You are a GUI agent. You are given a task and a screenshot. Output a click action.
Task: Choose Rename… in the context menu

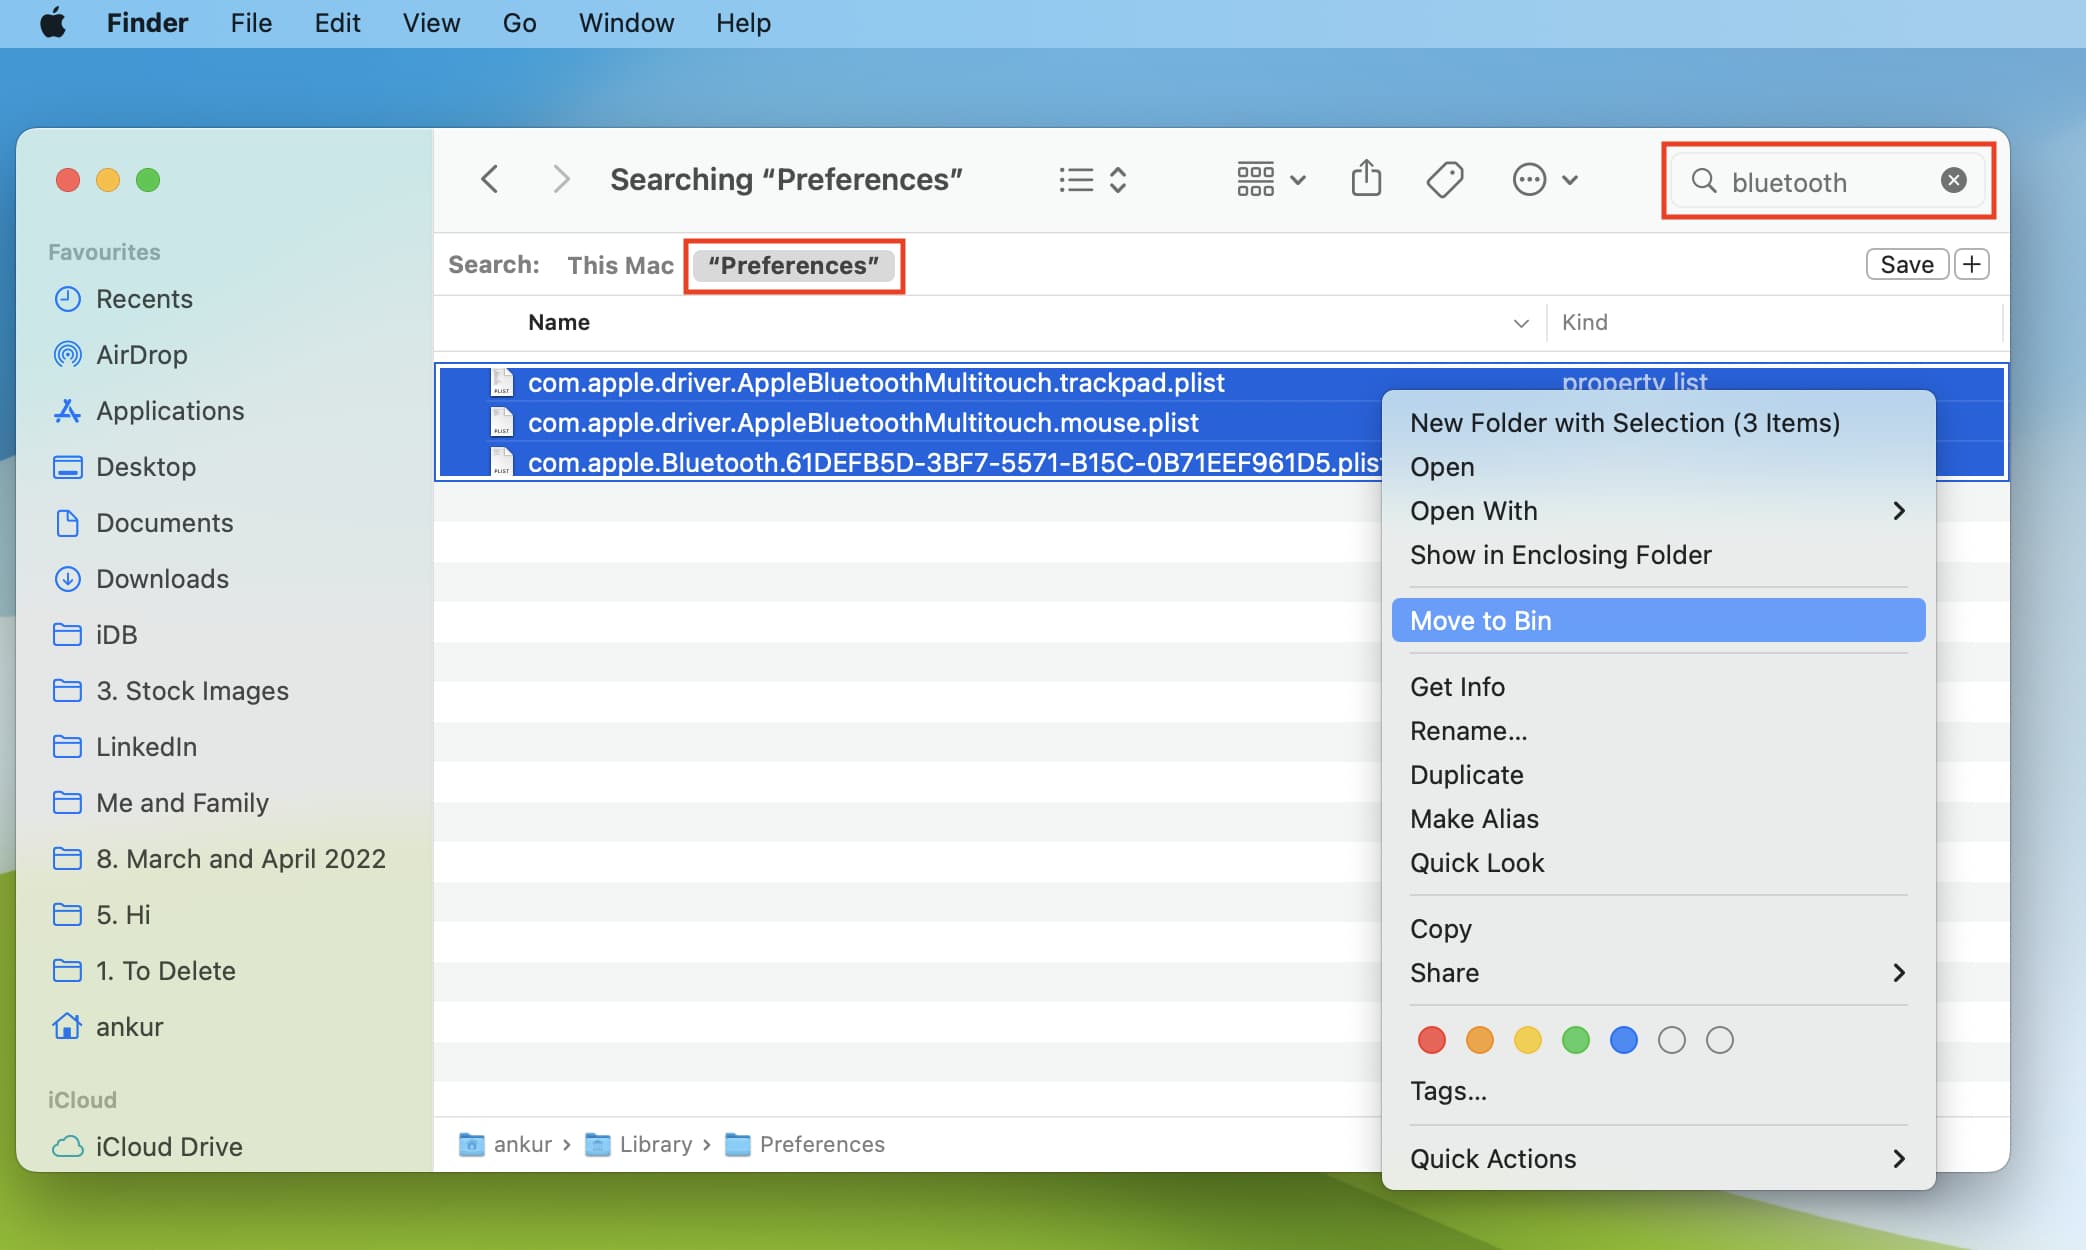click(1658, 731)
